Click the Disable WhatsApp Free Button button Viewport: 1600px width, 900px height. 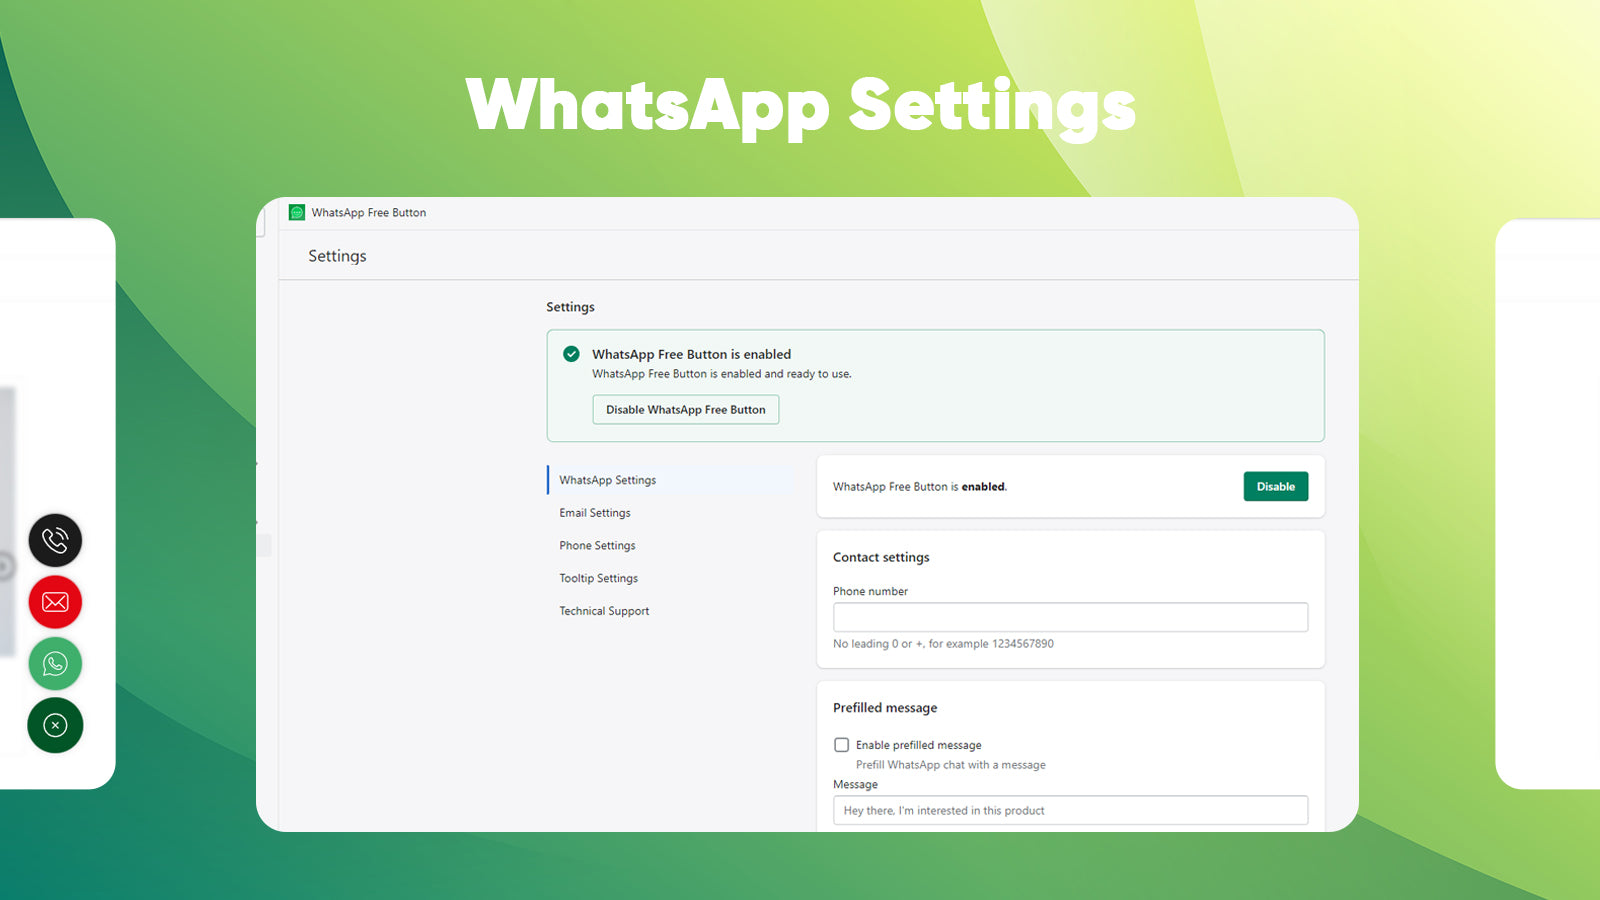(685, 409)
